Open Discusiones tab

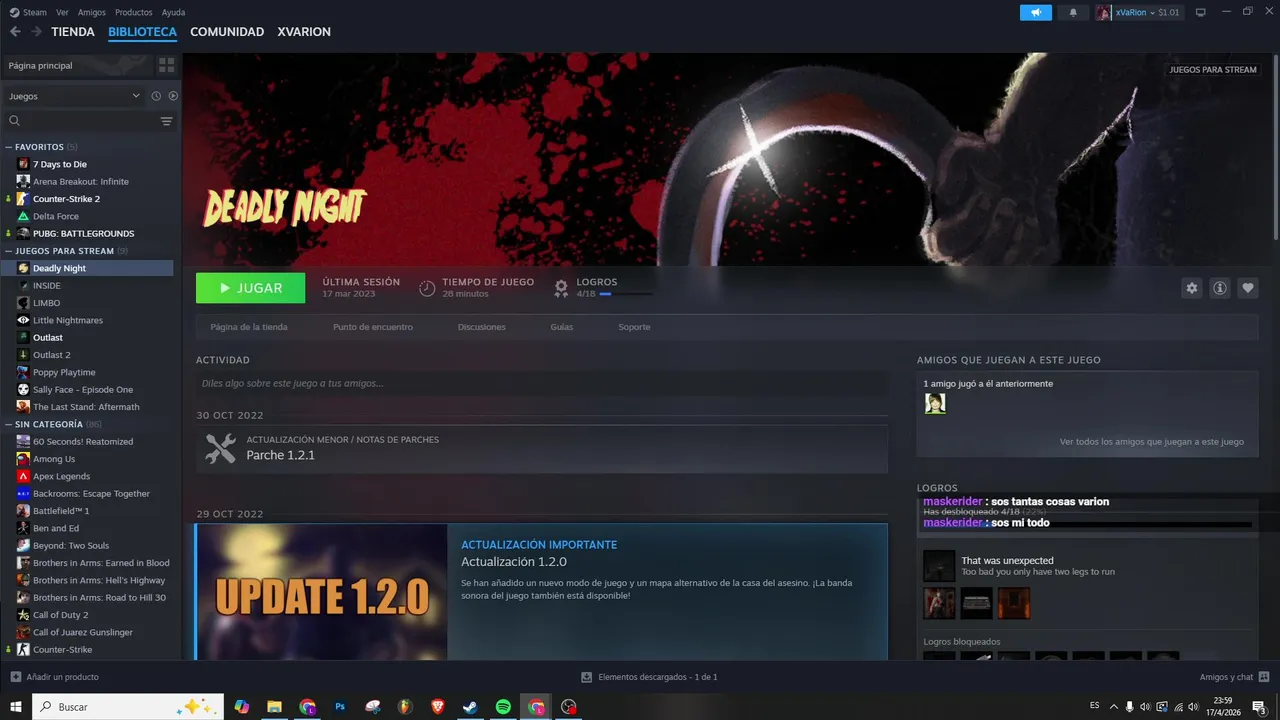[x=481, y=327]
